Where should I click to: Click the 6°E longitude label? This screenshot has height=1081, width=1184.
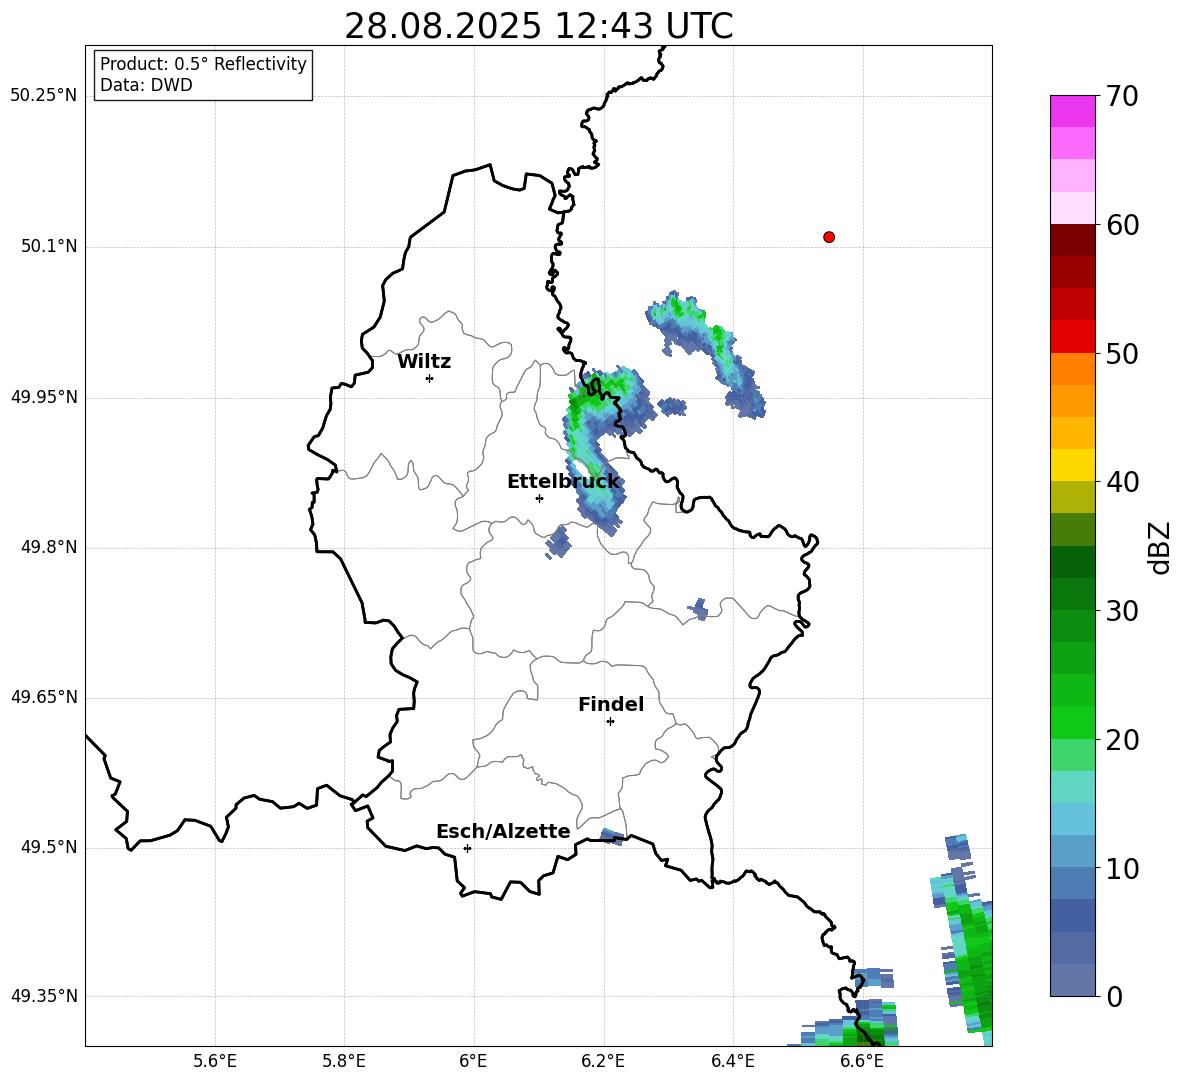click(x=473, y=1061)
